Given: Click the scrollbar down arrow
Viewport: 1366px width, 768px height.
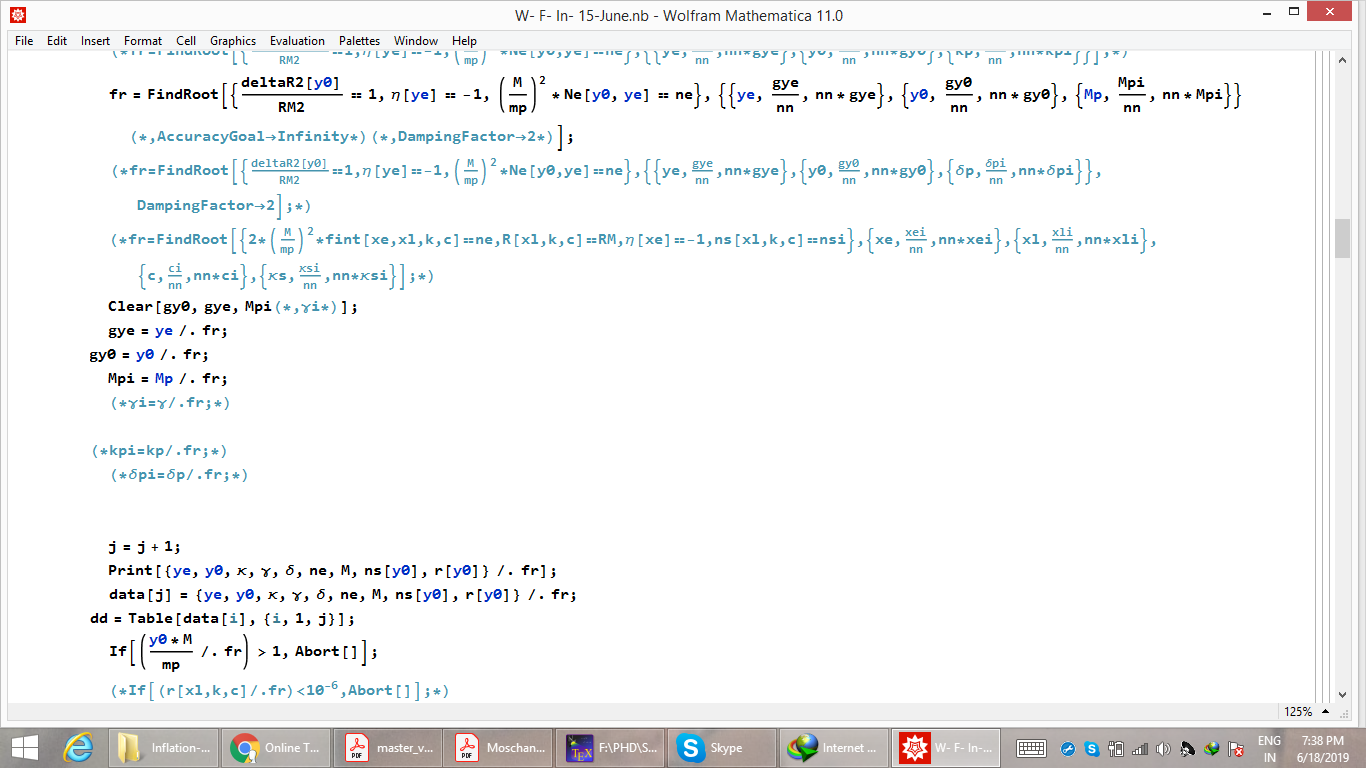Looking at the screenshot, I should [1343, 695].
